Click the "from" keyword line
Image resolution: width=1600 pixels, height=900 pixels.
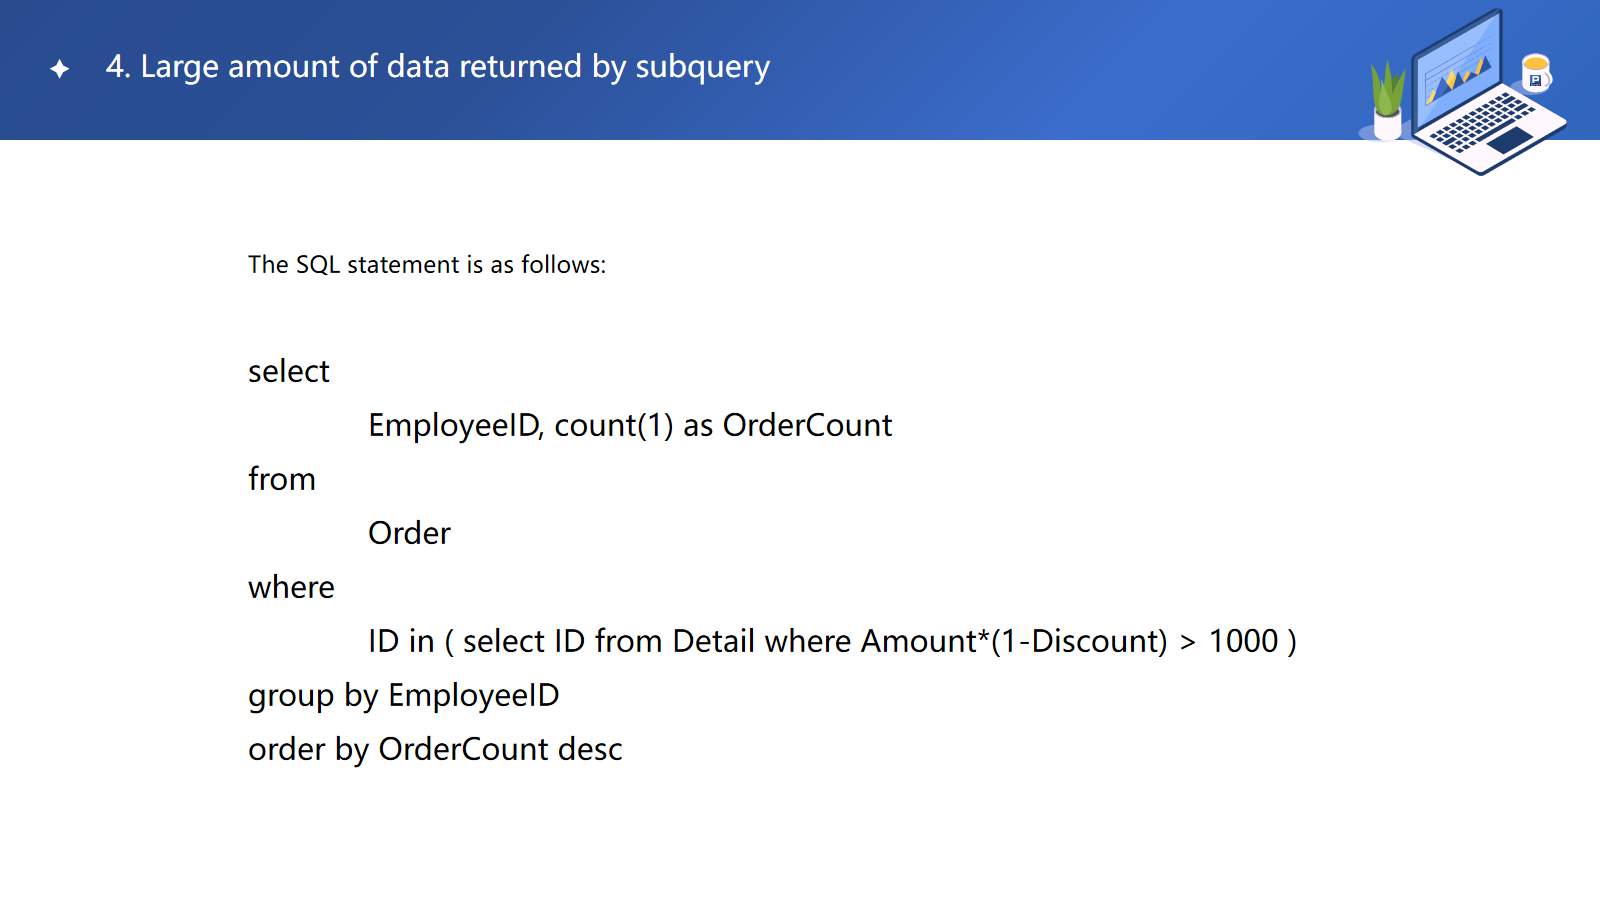pyautogui.click(x=282, y=480)
